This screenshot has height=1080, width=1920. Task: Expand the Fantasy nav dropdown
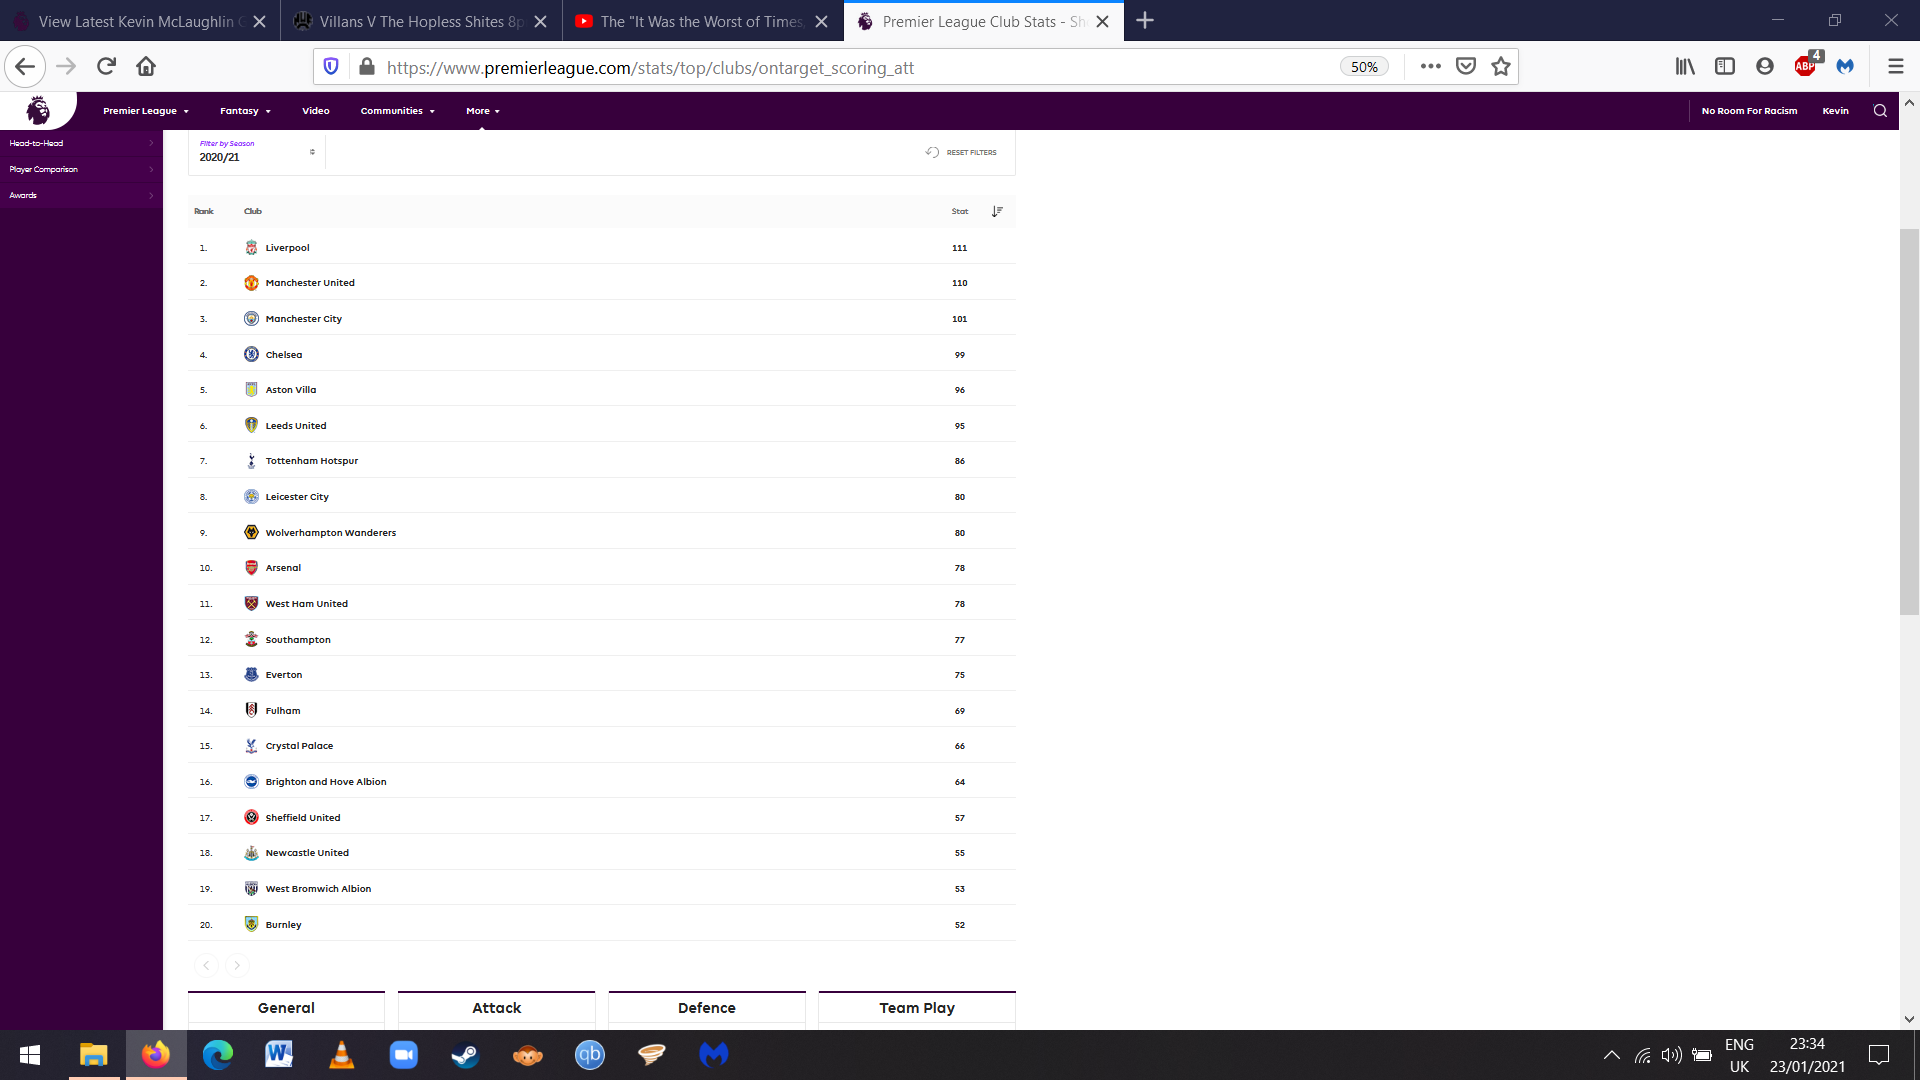click(245, 111)
